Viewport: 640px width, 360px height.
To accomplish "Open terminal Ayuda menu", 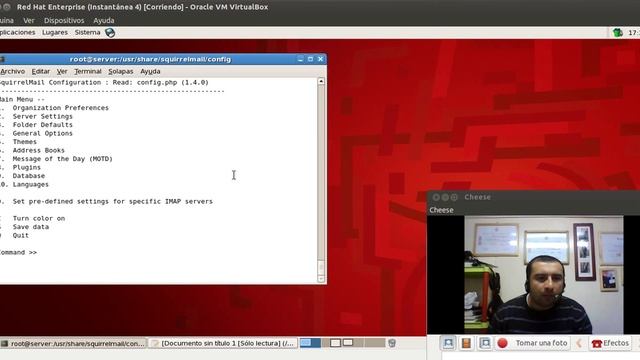I will (x=150, y=71).
